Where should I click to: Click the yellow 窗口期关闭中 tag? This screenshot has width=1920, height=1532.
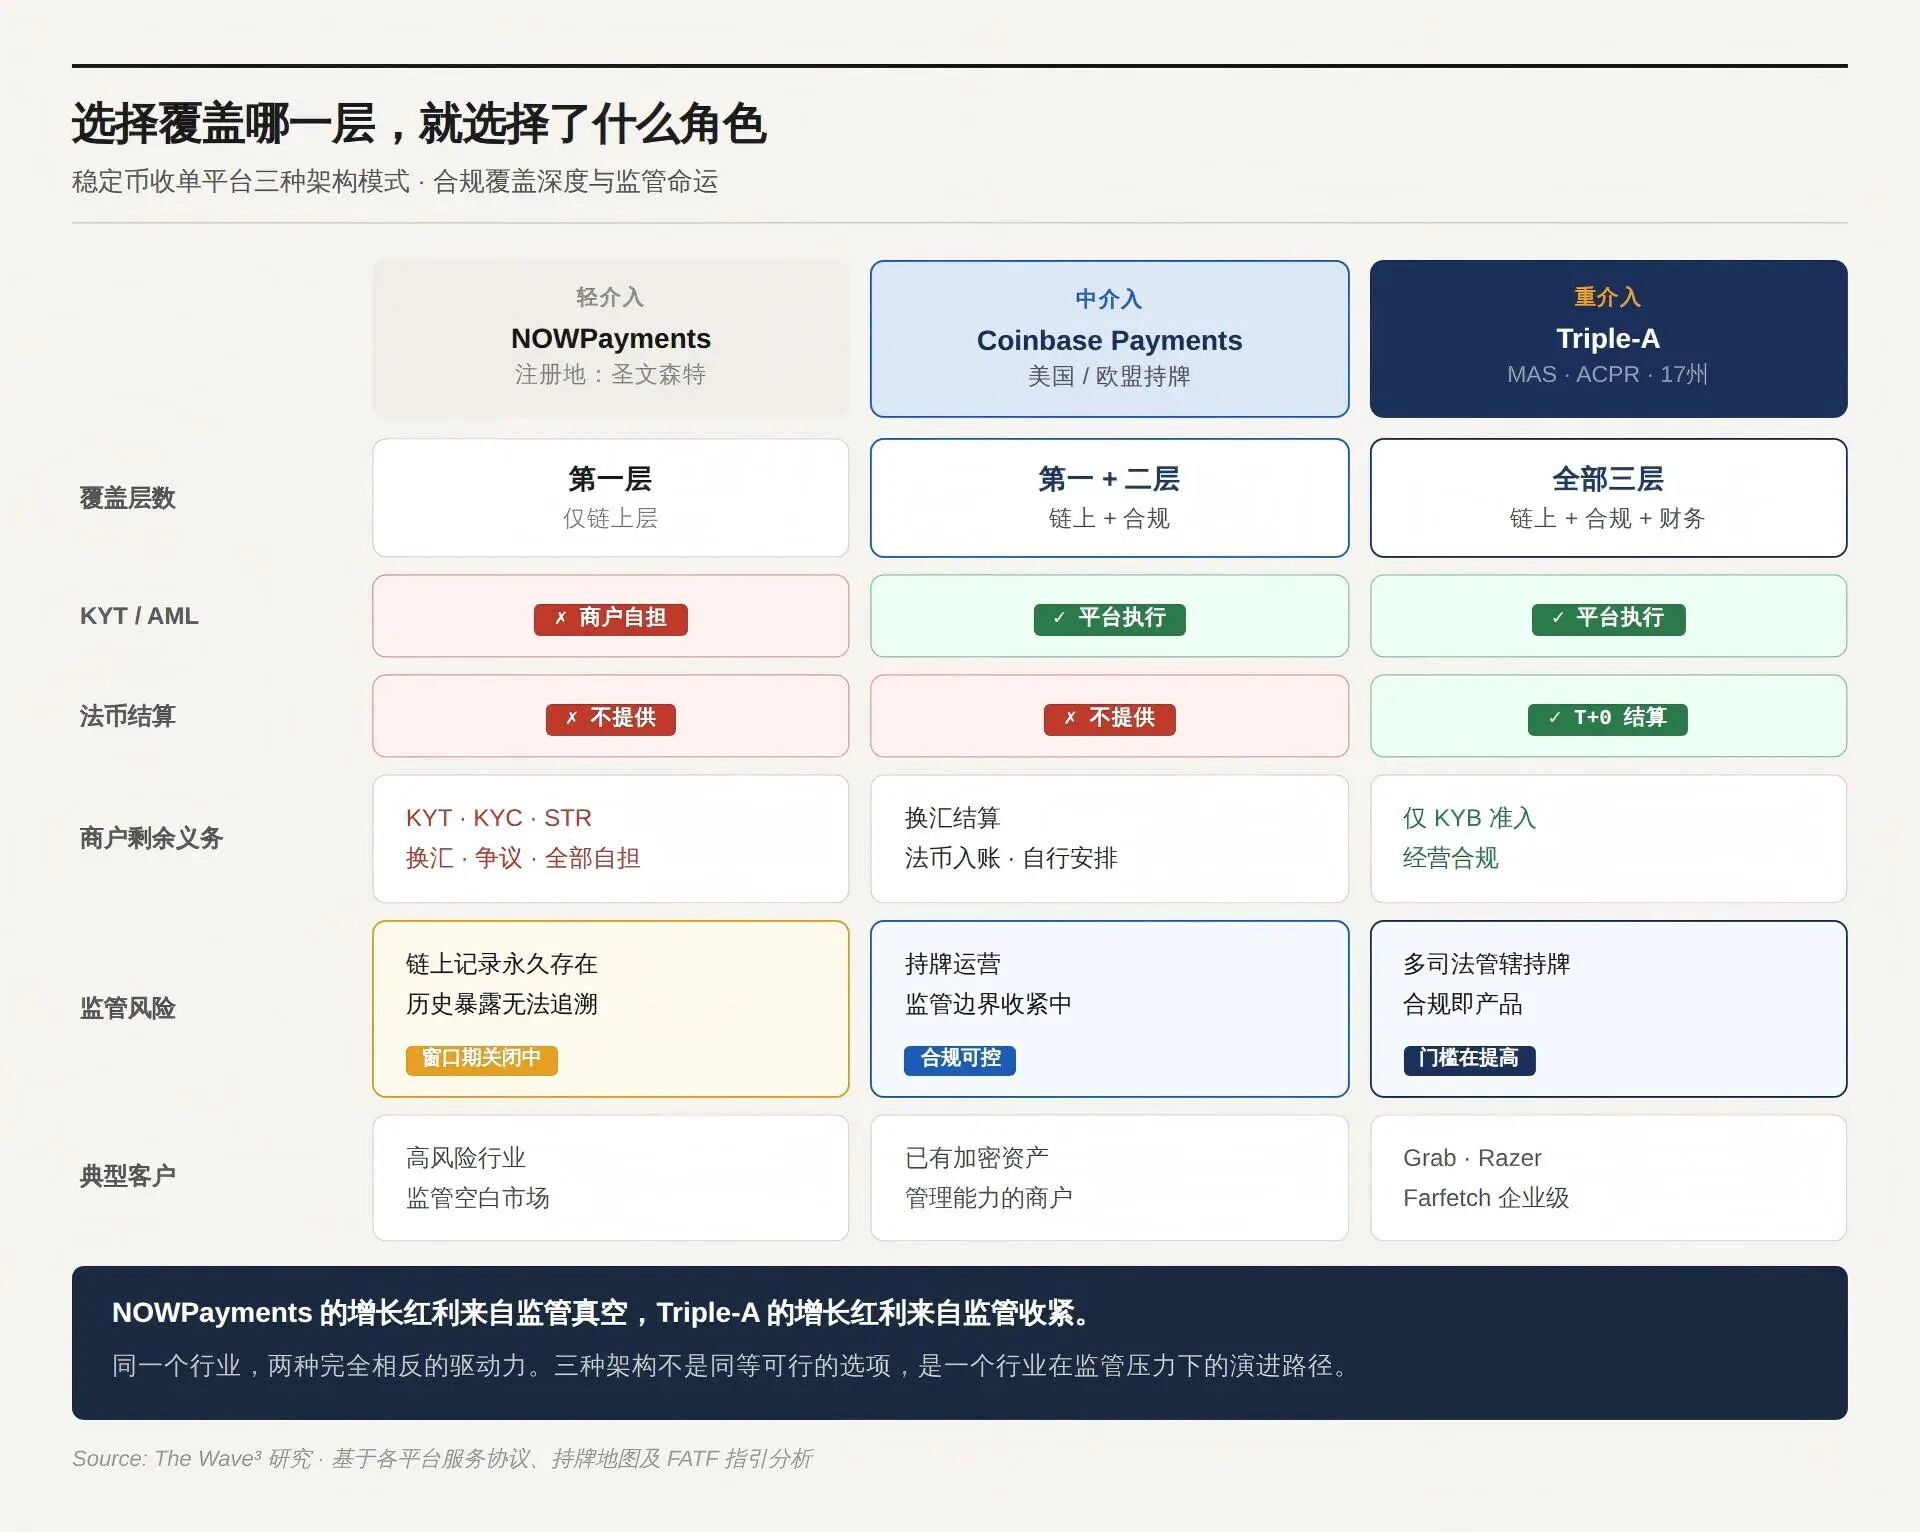point(481,1059)
